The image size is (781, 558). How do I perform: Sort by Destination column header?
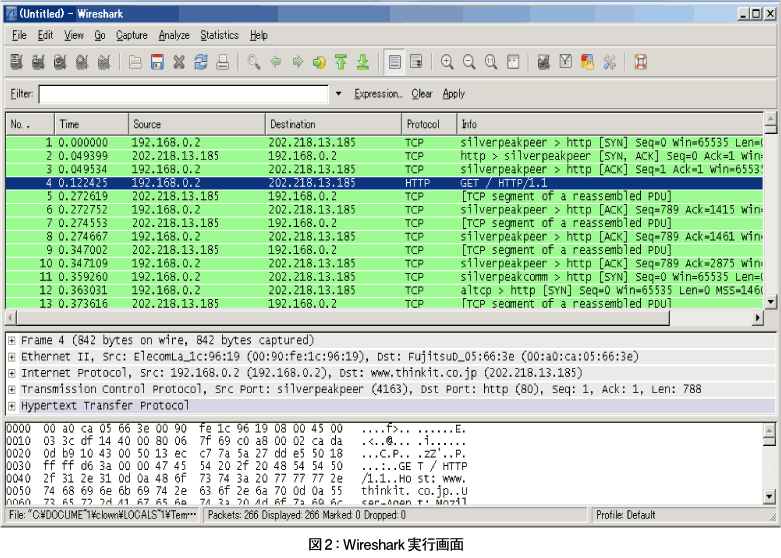333,124
